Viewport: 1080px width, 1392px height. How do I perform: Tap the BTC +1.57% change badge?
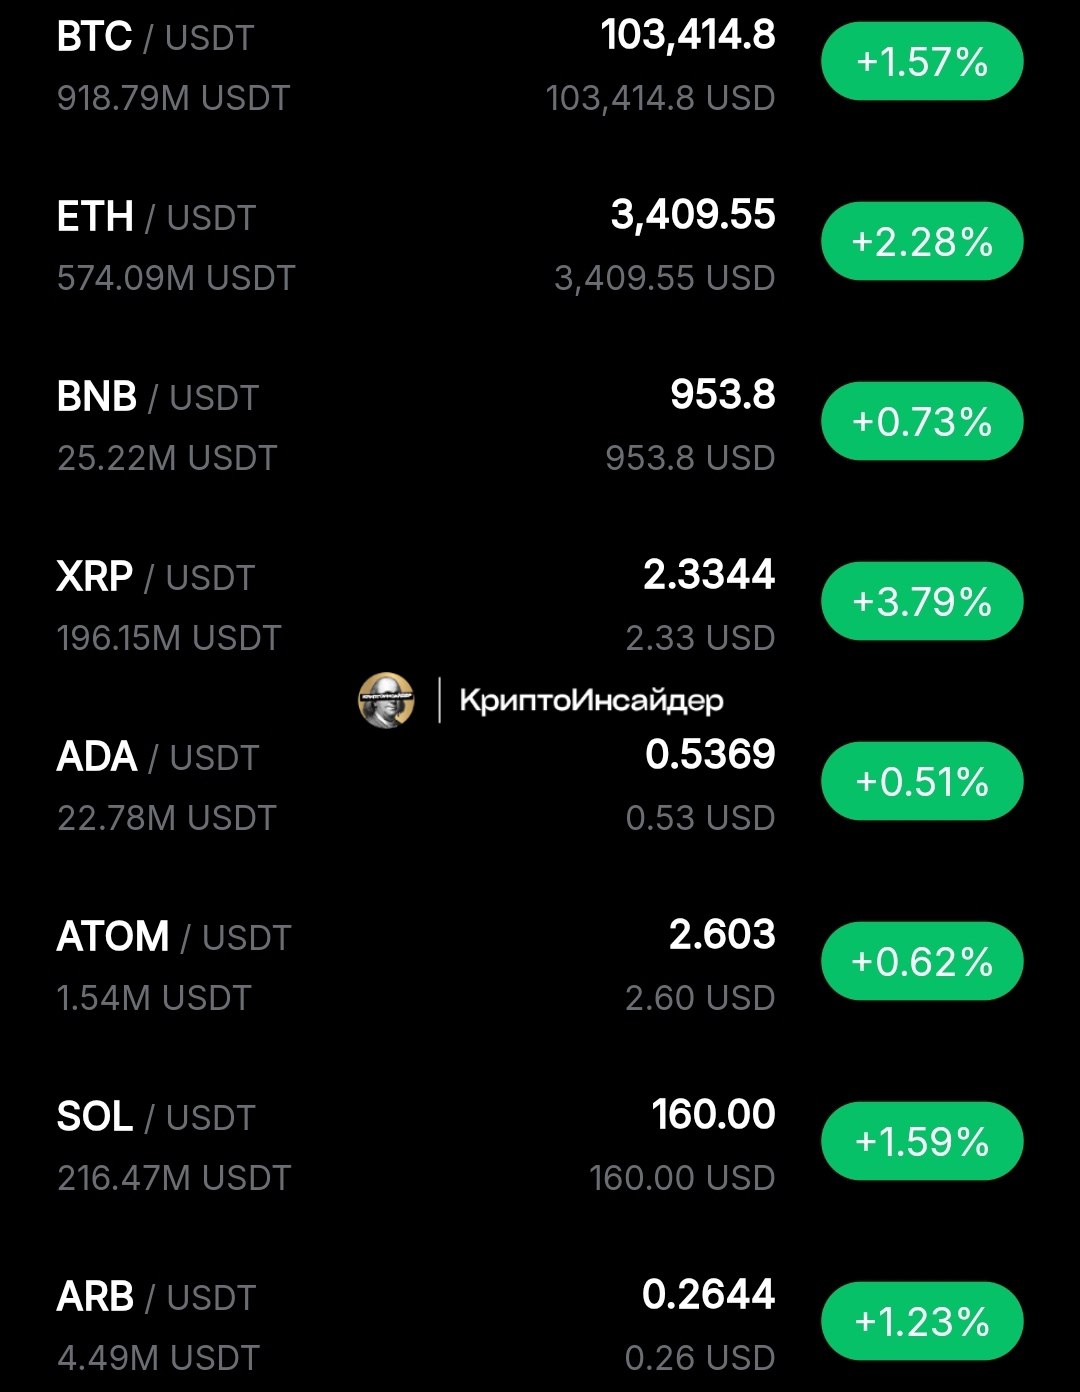coord(922,62)
